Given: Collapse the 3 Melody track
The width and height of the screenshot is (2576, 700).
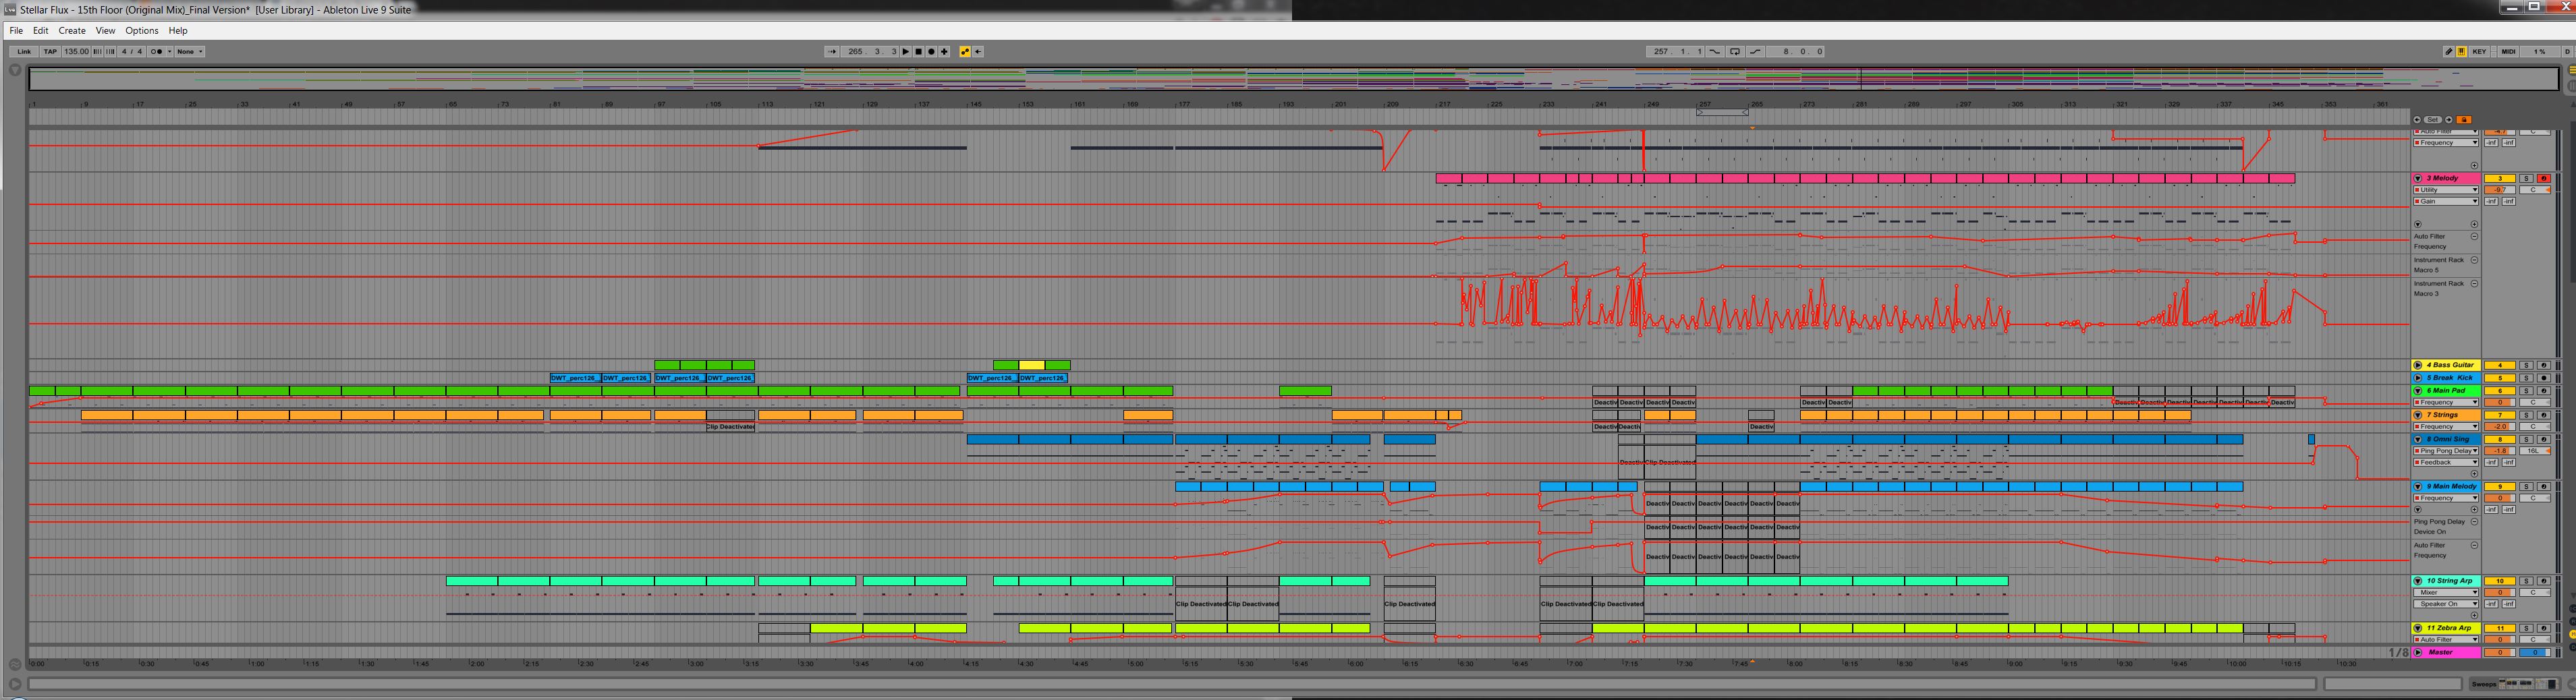Looking at the screenshot, I should click(2418, 178).
